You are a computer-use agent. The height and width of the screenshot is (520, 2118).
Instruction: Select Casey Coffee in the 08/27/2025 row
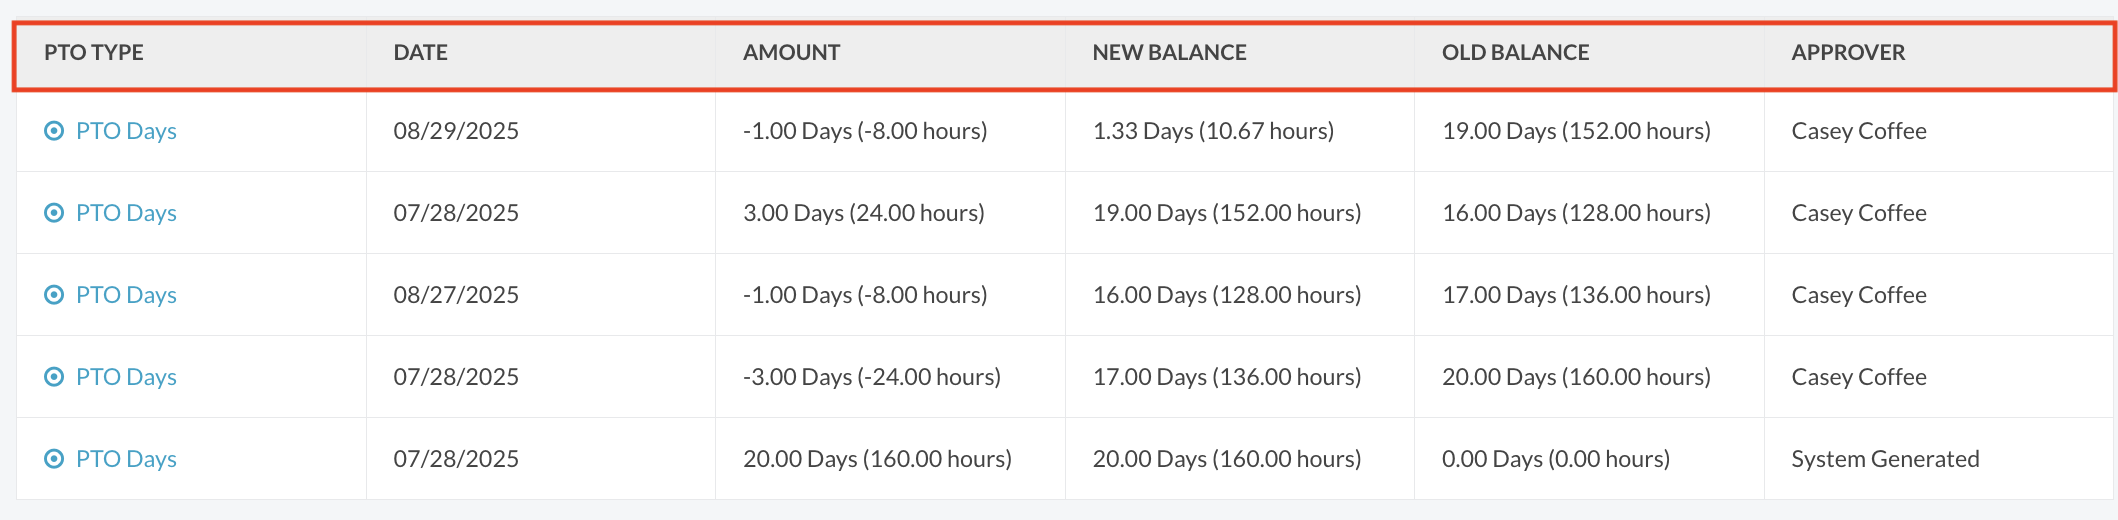tap(1859, 295)
